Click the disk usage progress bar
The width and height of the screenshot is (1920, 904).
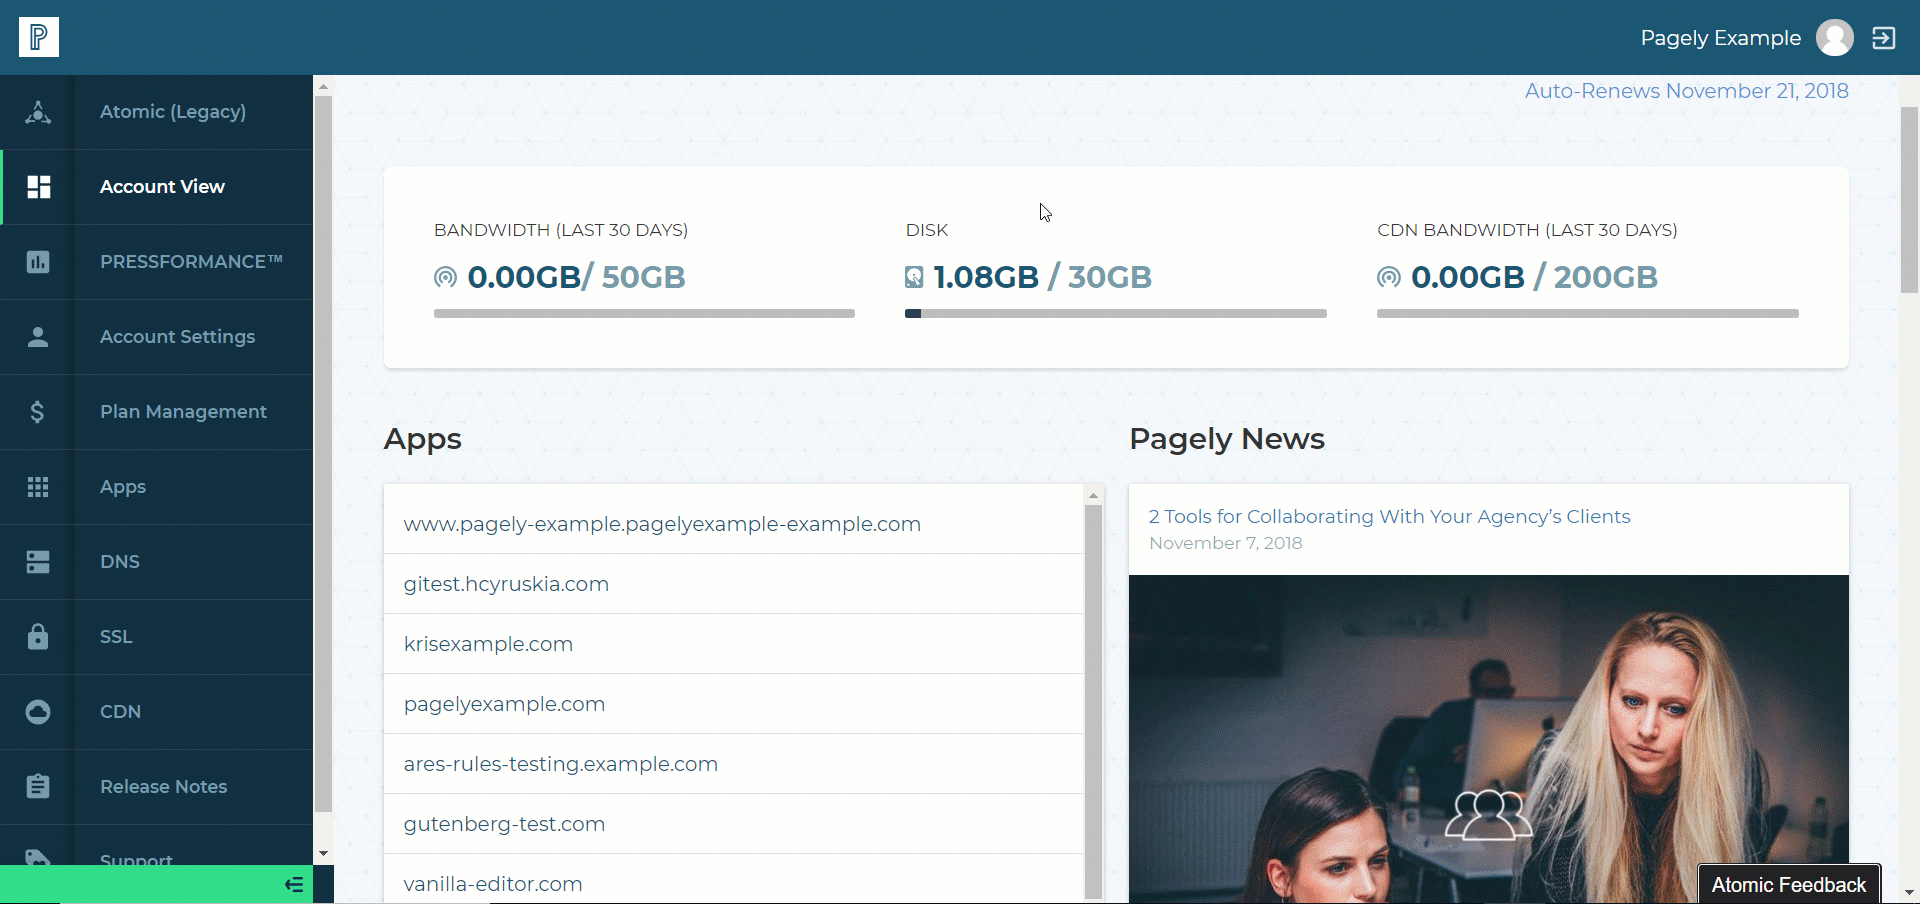1115,314
